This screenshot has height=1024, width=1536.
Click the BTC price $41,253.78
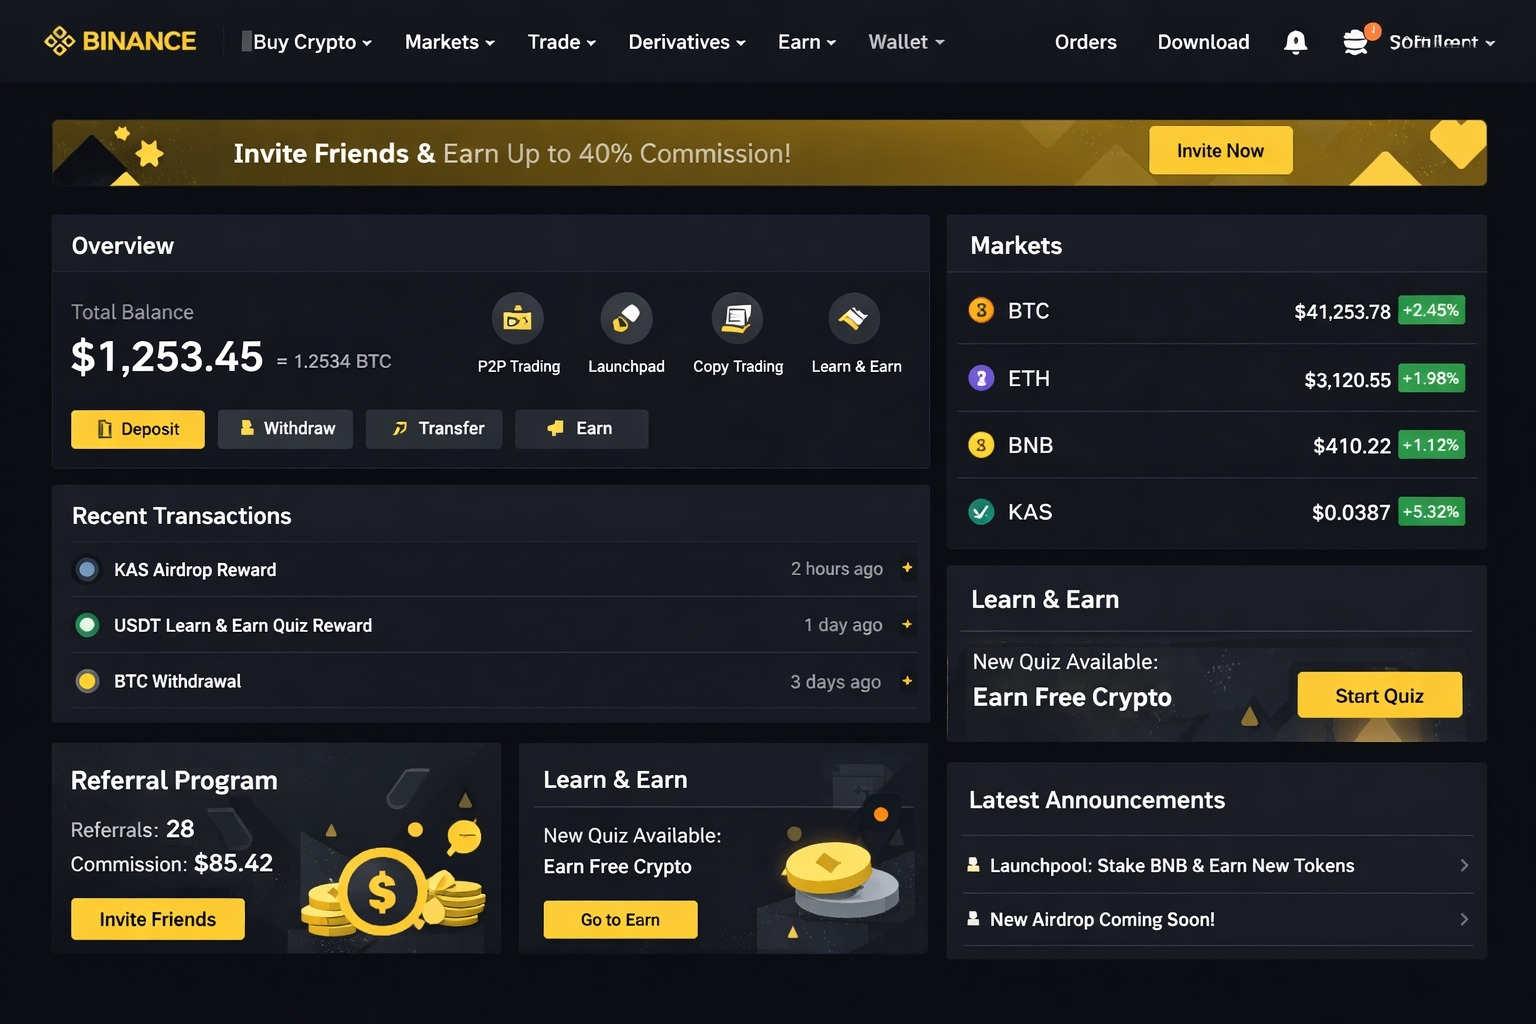click(x=1342, y=312)
